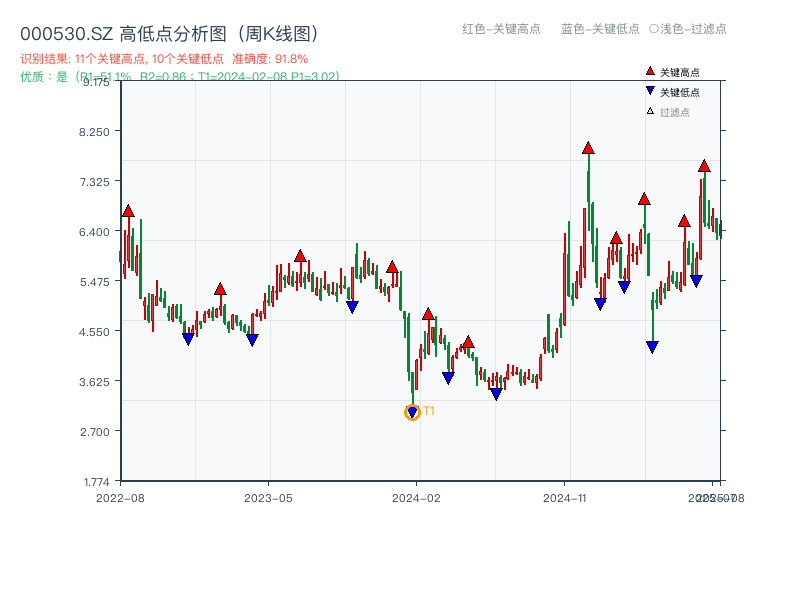Select the first red triangle at the chart's left edge
The height and width of the screenshot is (600, 800).
(127, 211)
